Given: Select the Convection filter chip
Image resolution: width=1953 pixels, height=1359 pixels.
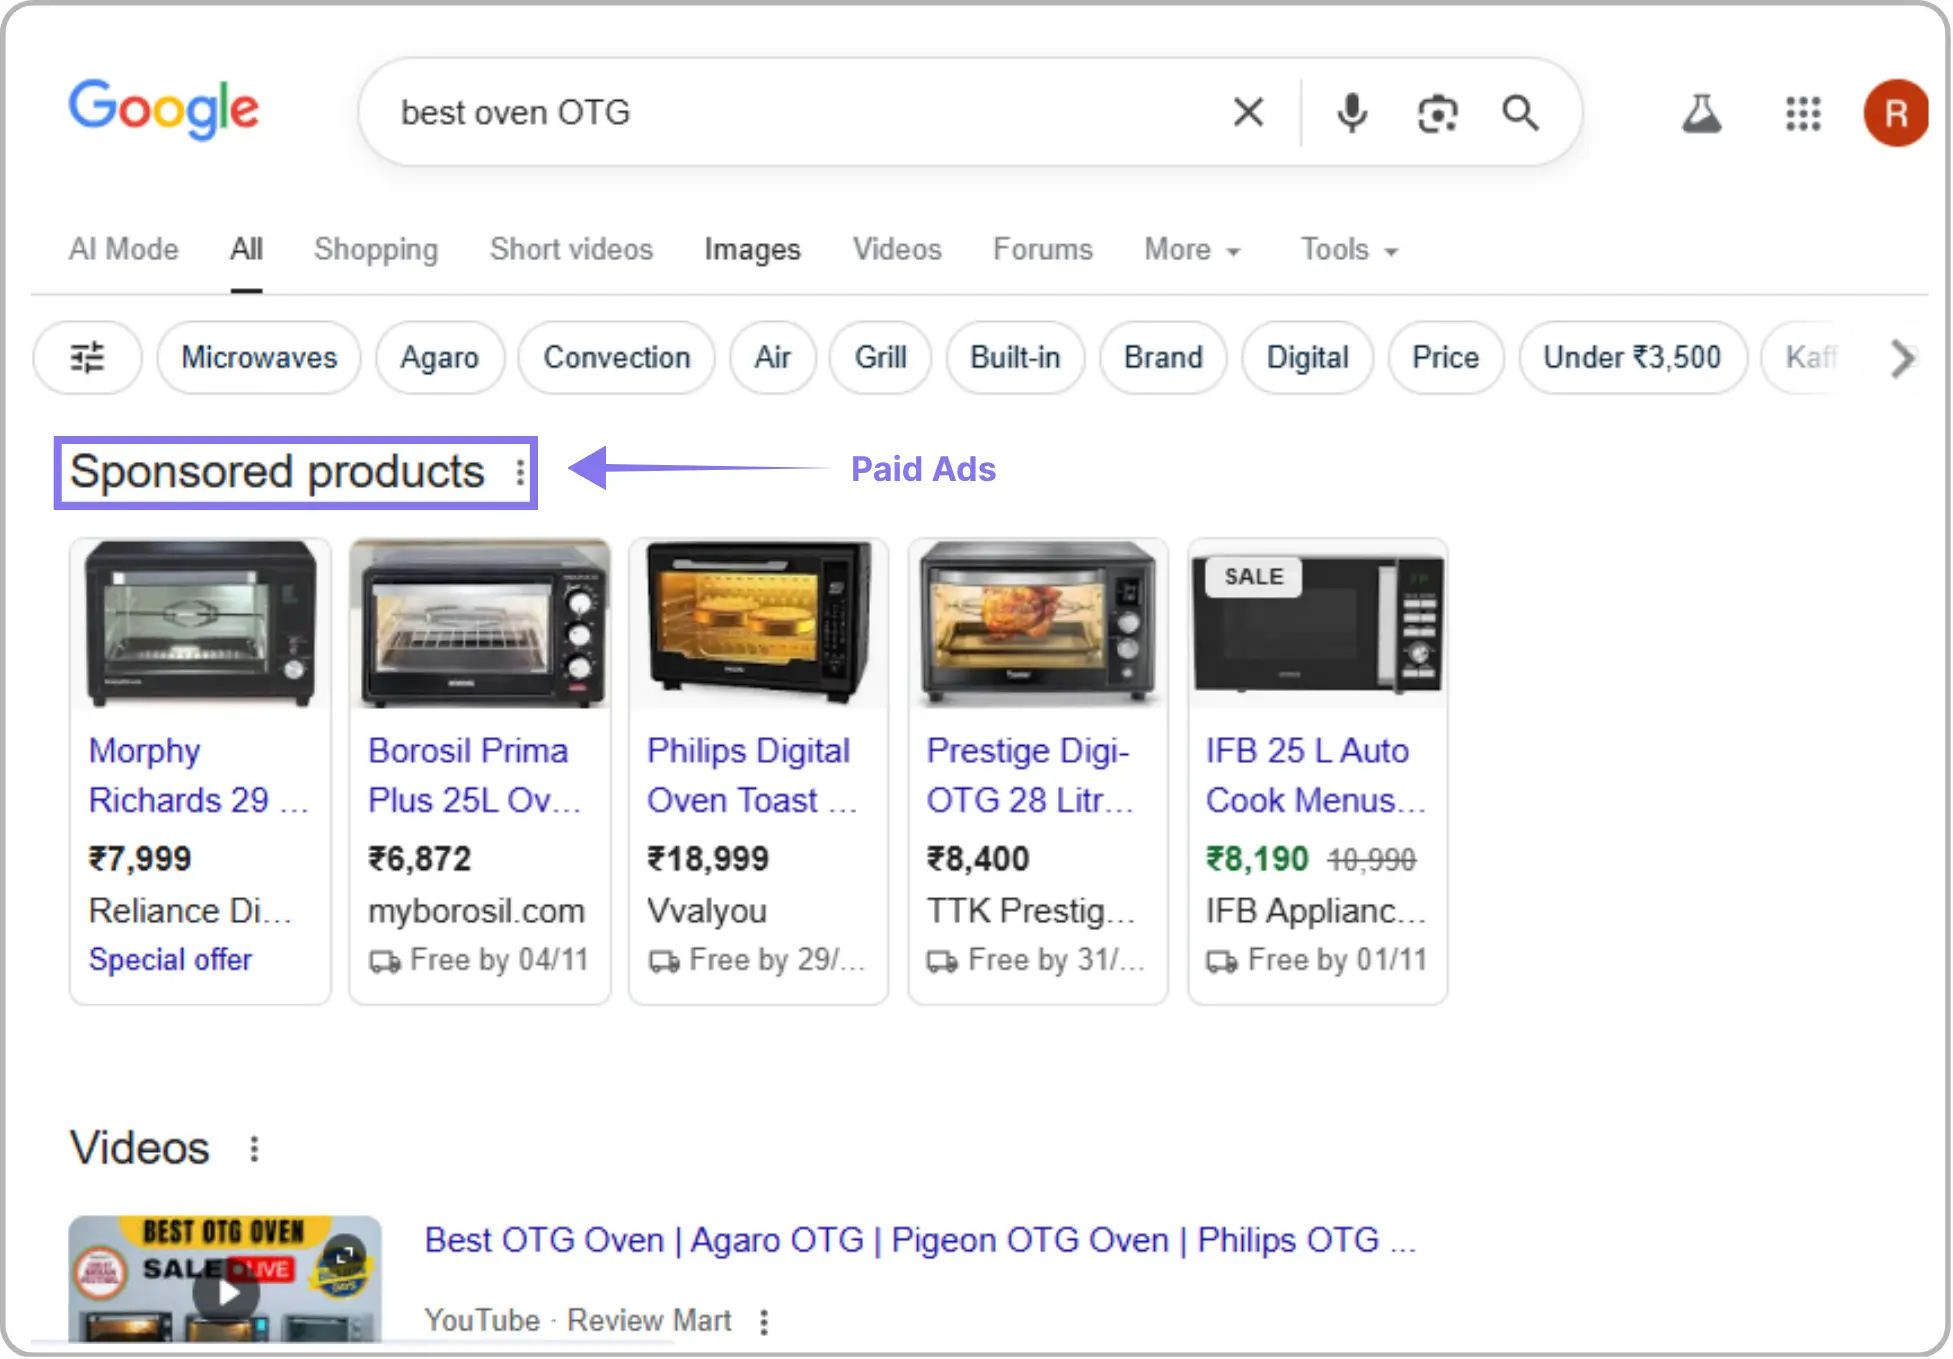Looking at the screenshot, I should coord(616,357).
